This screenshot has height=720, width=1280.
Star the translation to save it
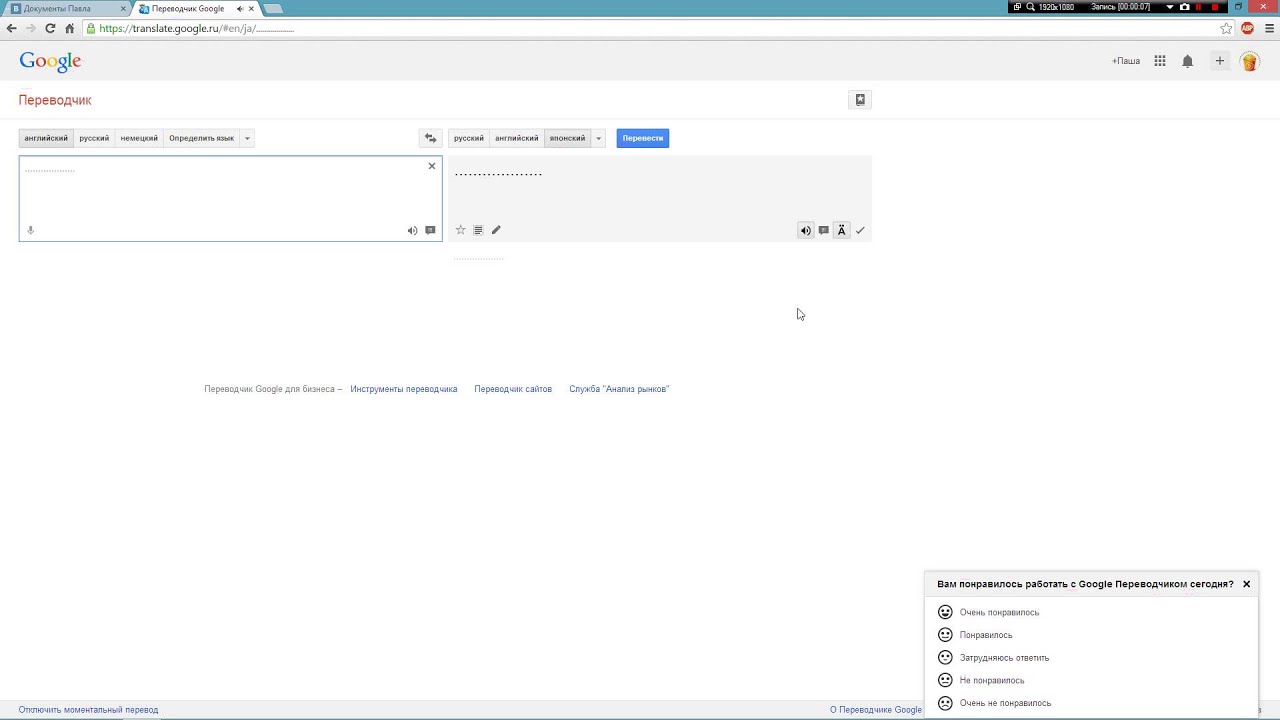point(460,230)
